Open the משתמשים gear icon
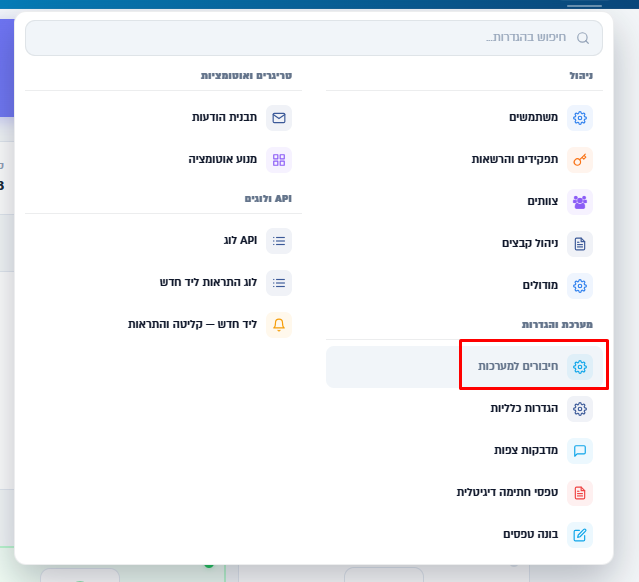This screenshot has width=639, height=582. (580, 118)
